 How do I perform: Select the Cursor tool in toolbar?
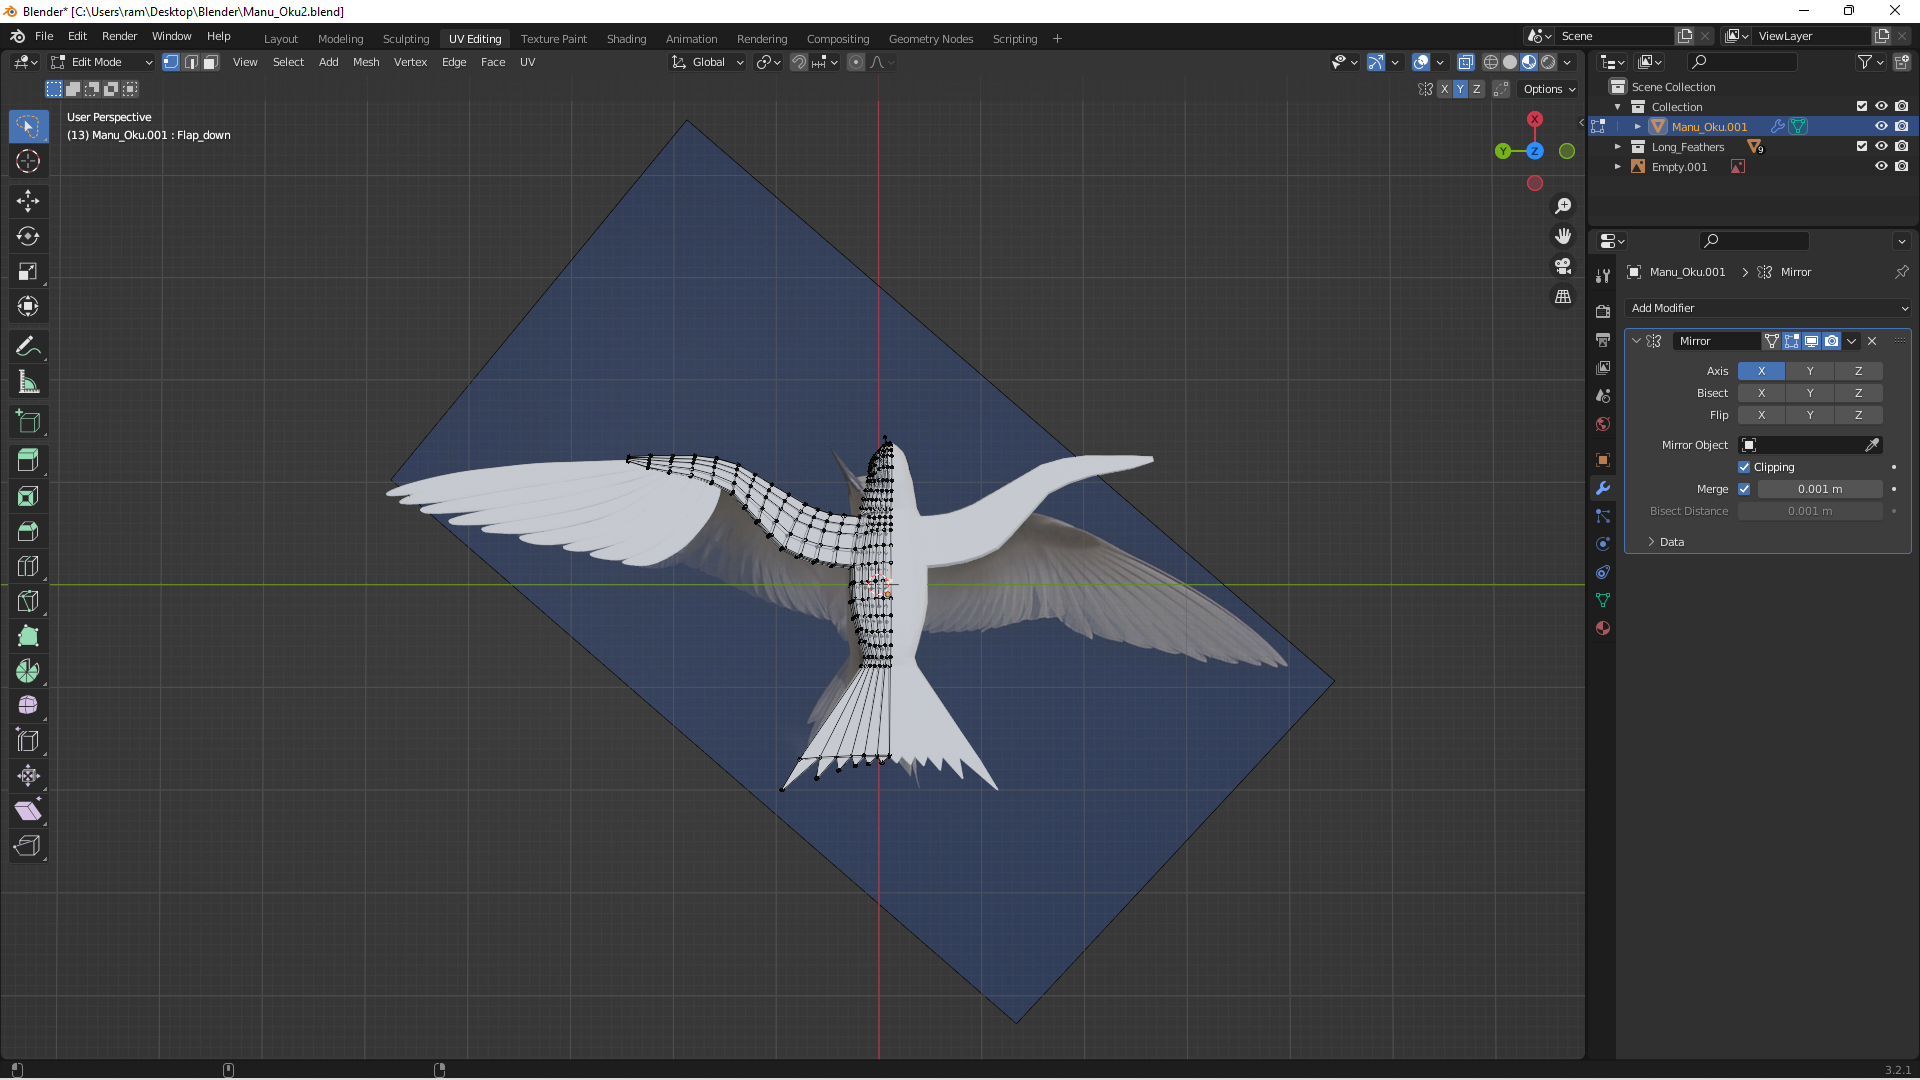click(28, 161)
